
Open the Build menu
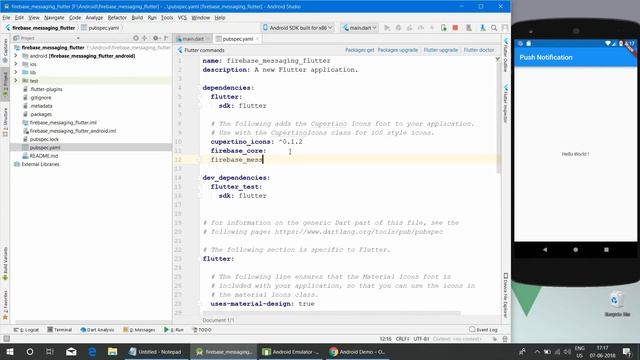(137, 18)
